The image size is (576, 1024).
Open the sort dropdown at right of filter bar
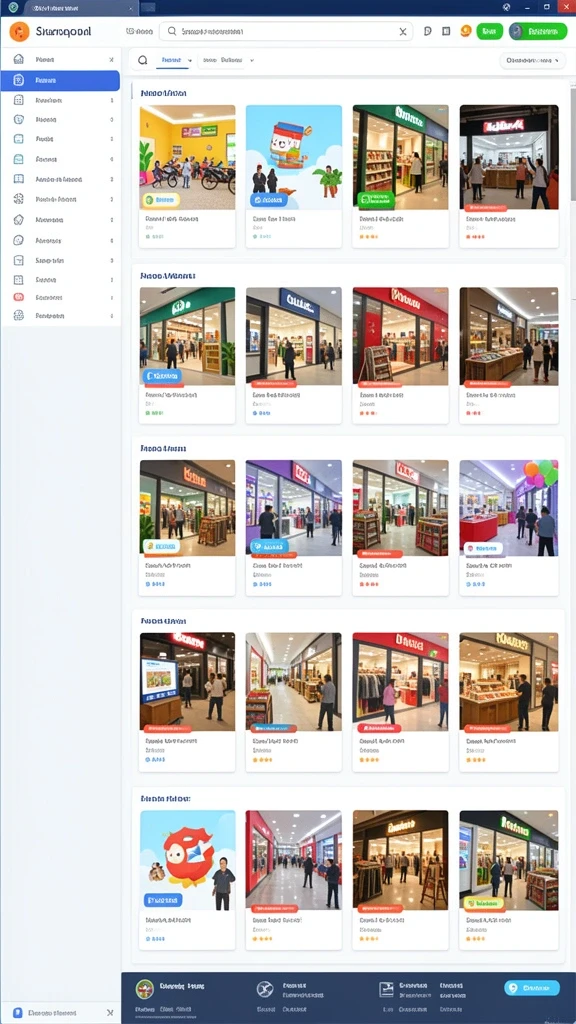point(532,61)
